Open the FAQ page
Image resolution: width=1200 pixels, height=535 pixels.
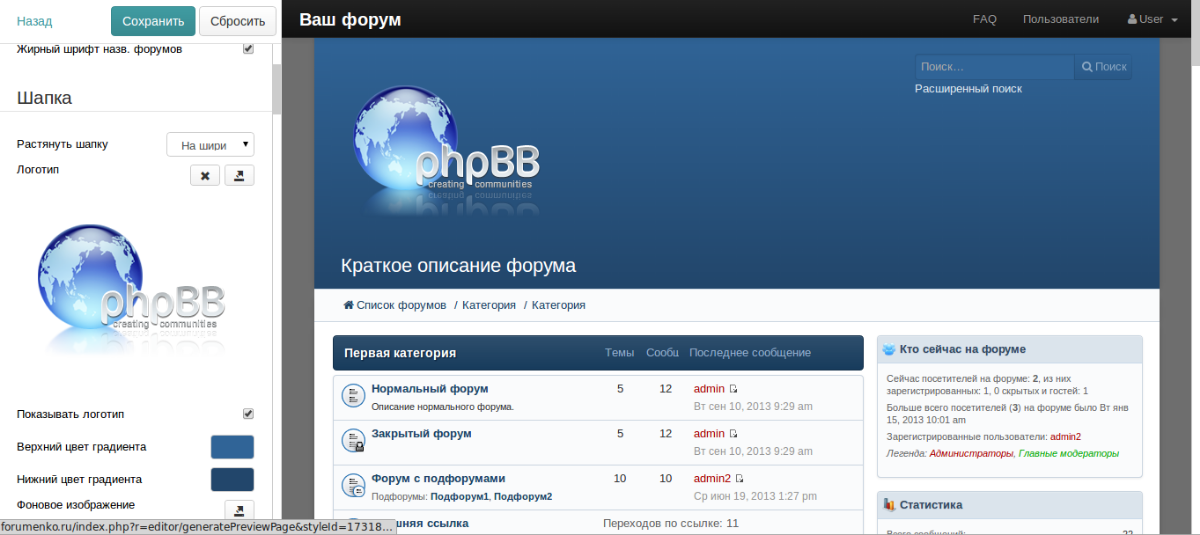click(x=985, y=19)
